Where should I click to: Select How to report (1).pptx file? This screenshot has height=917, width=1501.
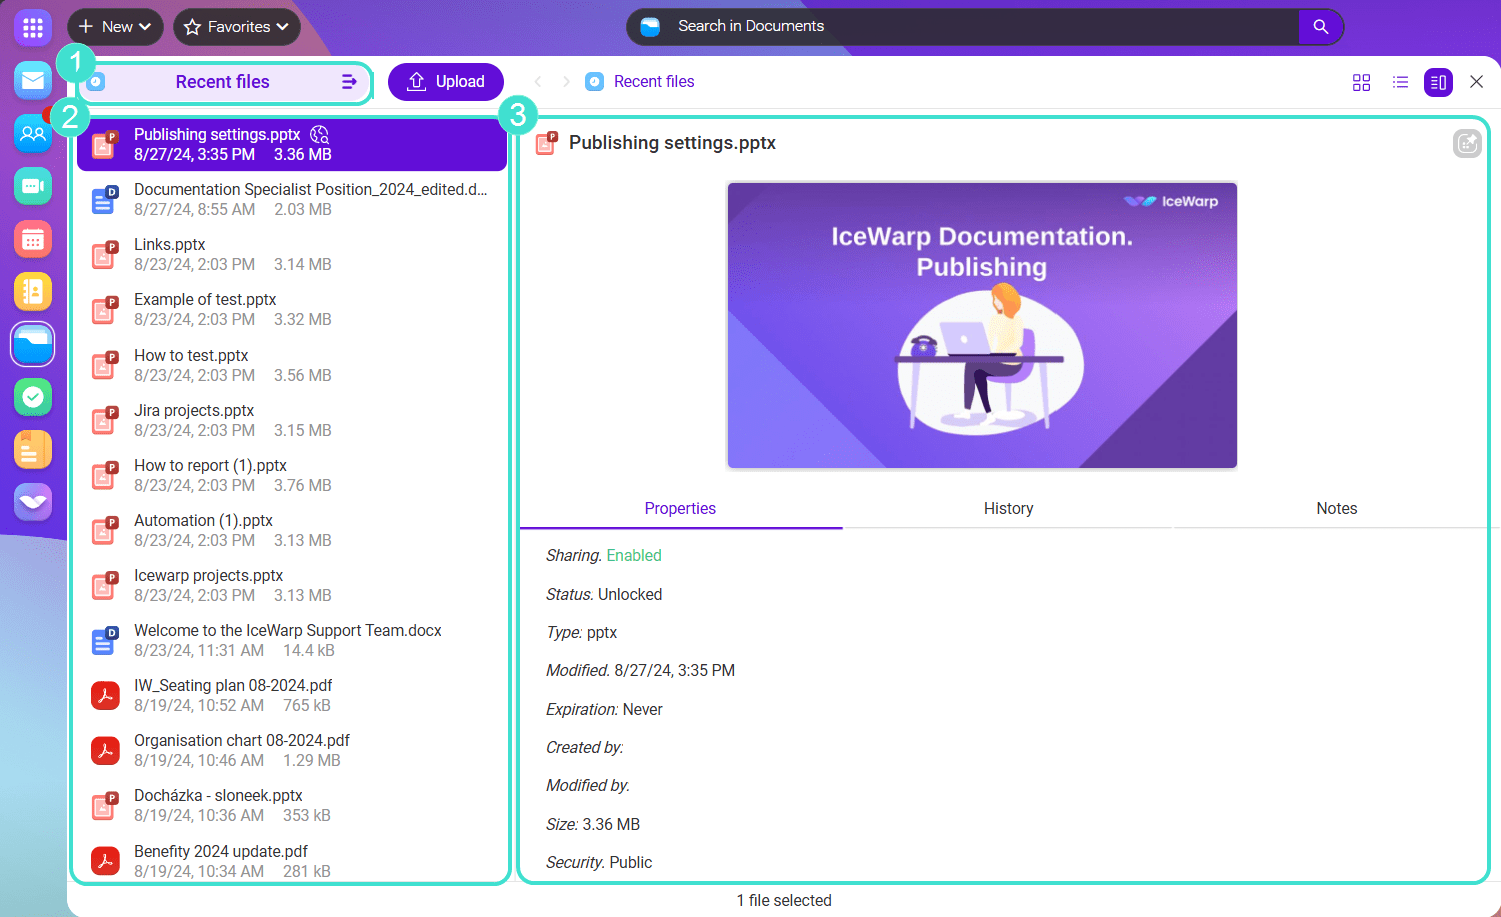[x=292, y=475]
